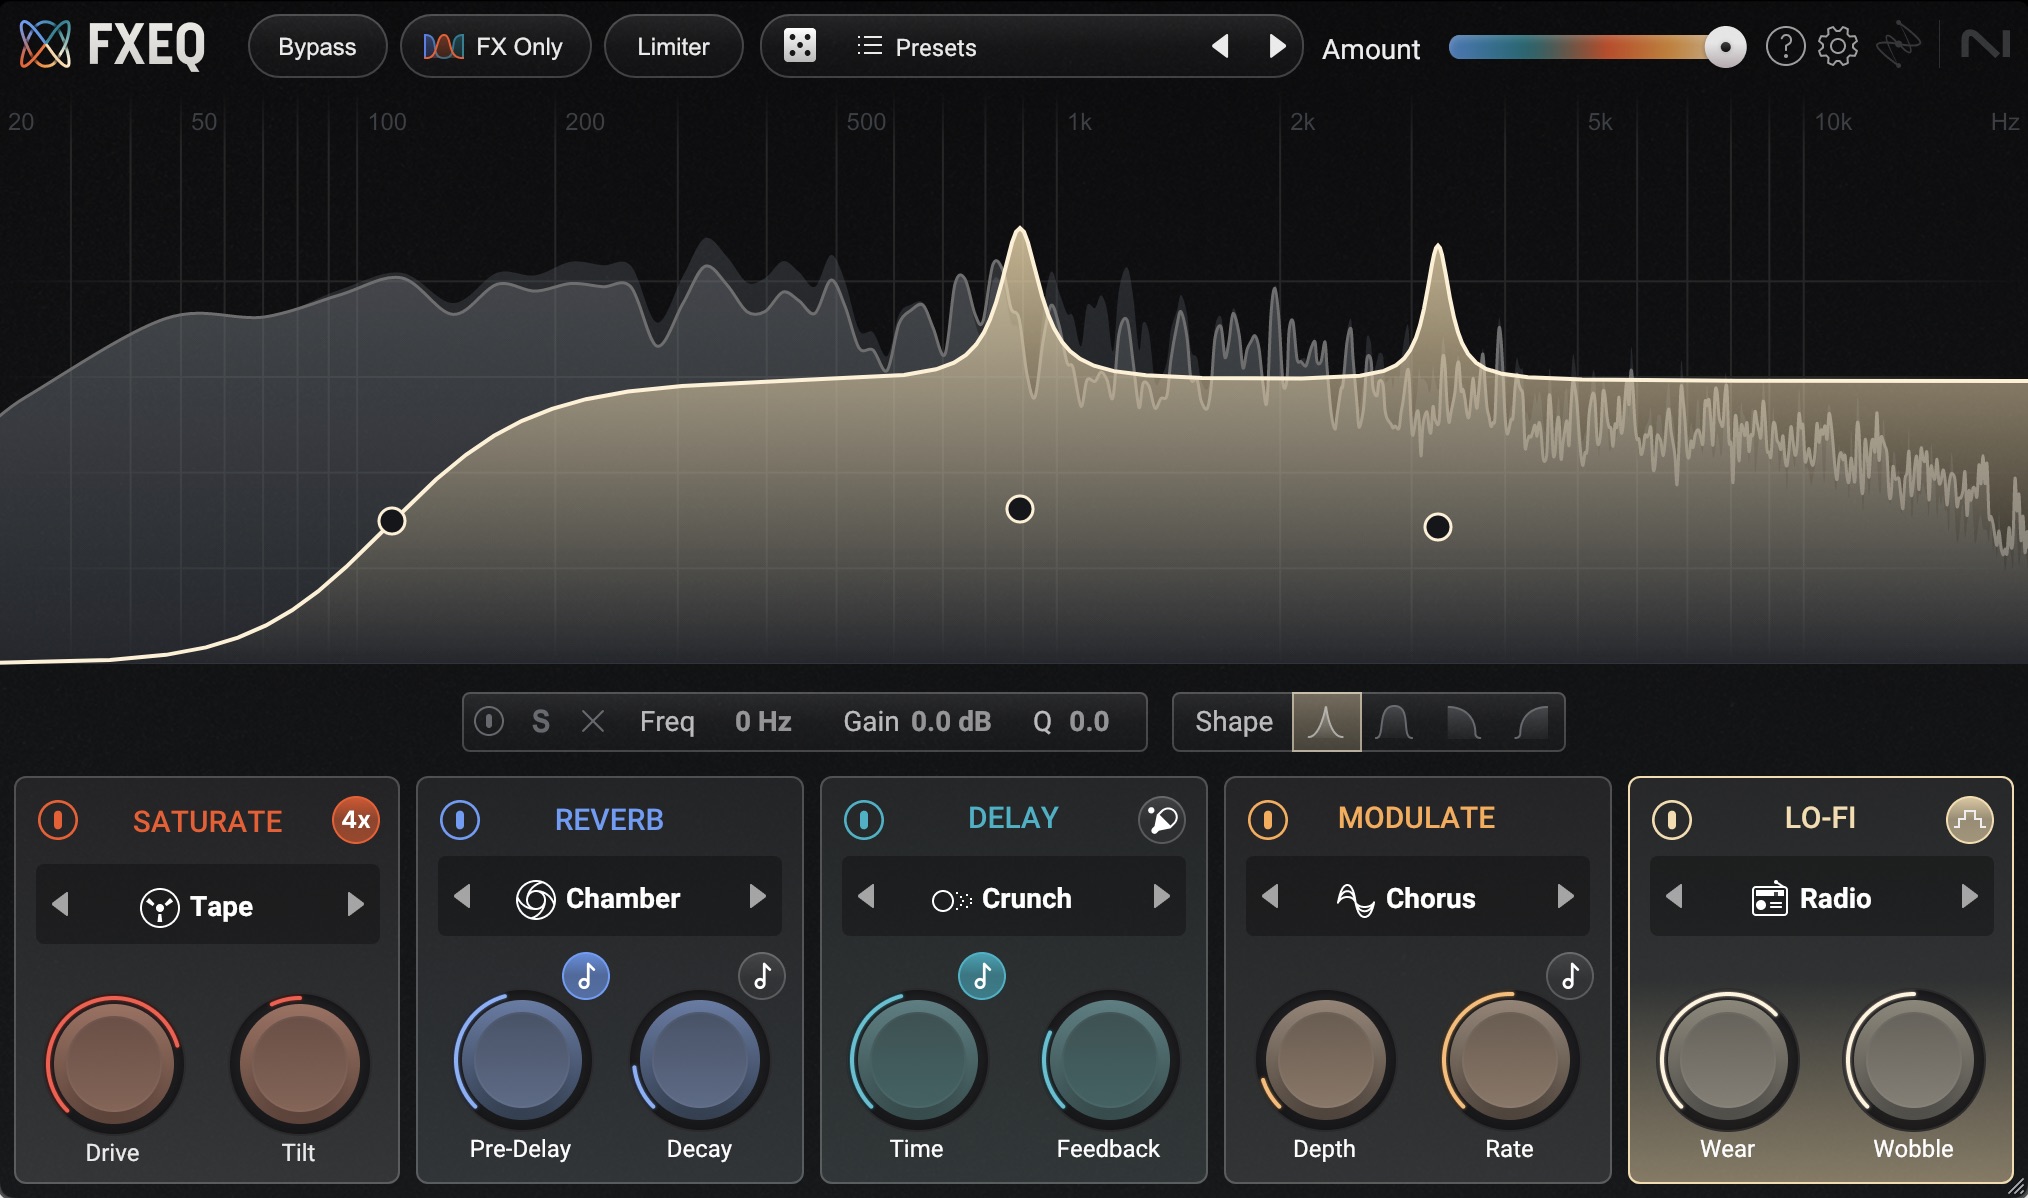This screenshot has height=1198, width=2028.
Task: Click the Lo-Fi Wobble knob
Action: (x=1913, y=1060)
